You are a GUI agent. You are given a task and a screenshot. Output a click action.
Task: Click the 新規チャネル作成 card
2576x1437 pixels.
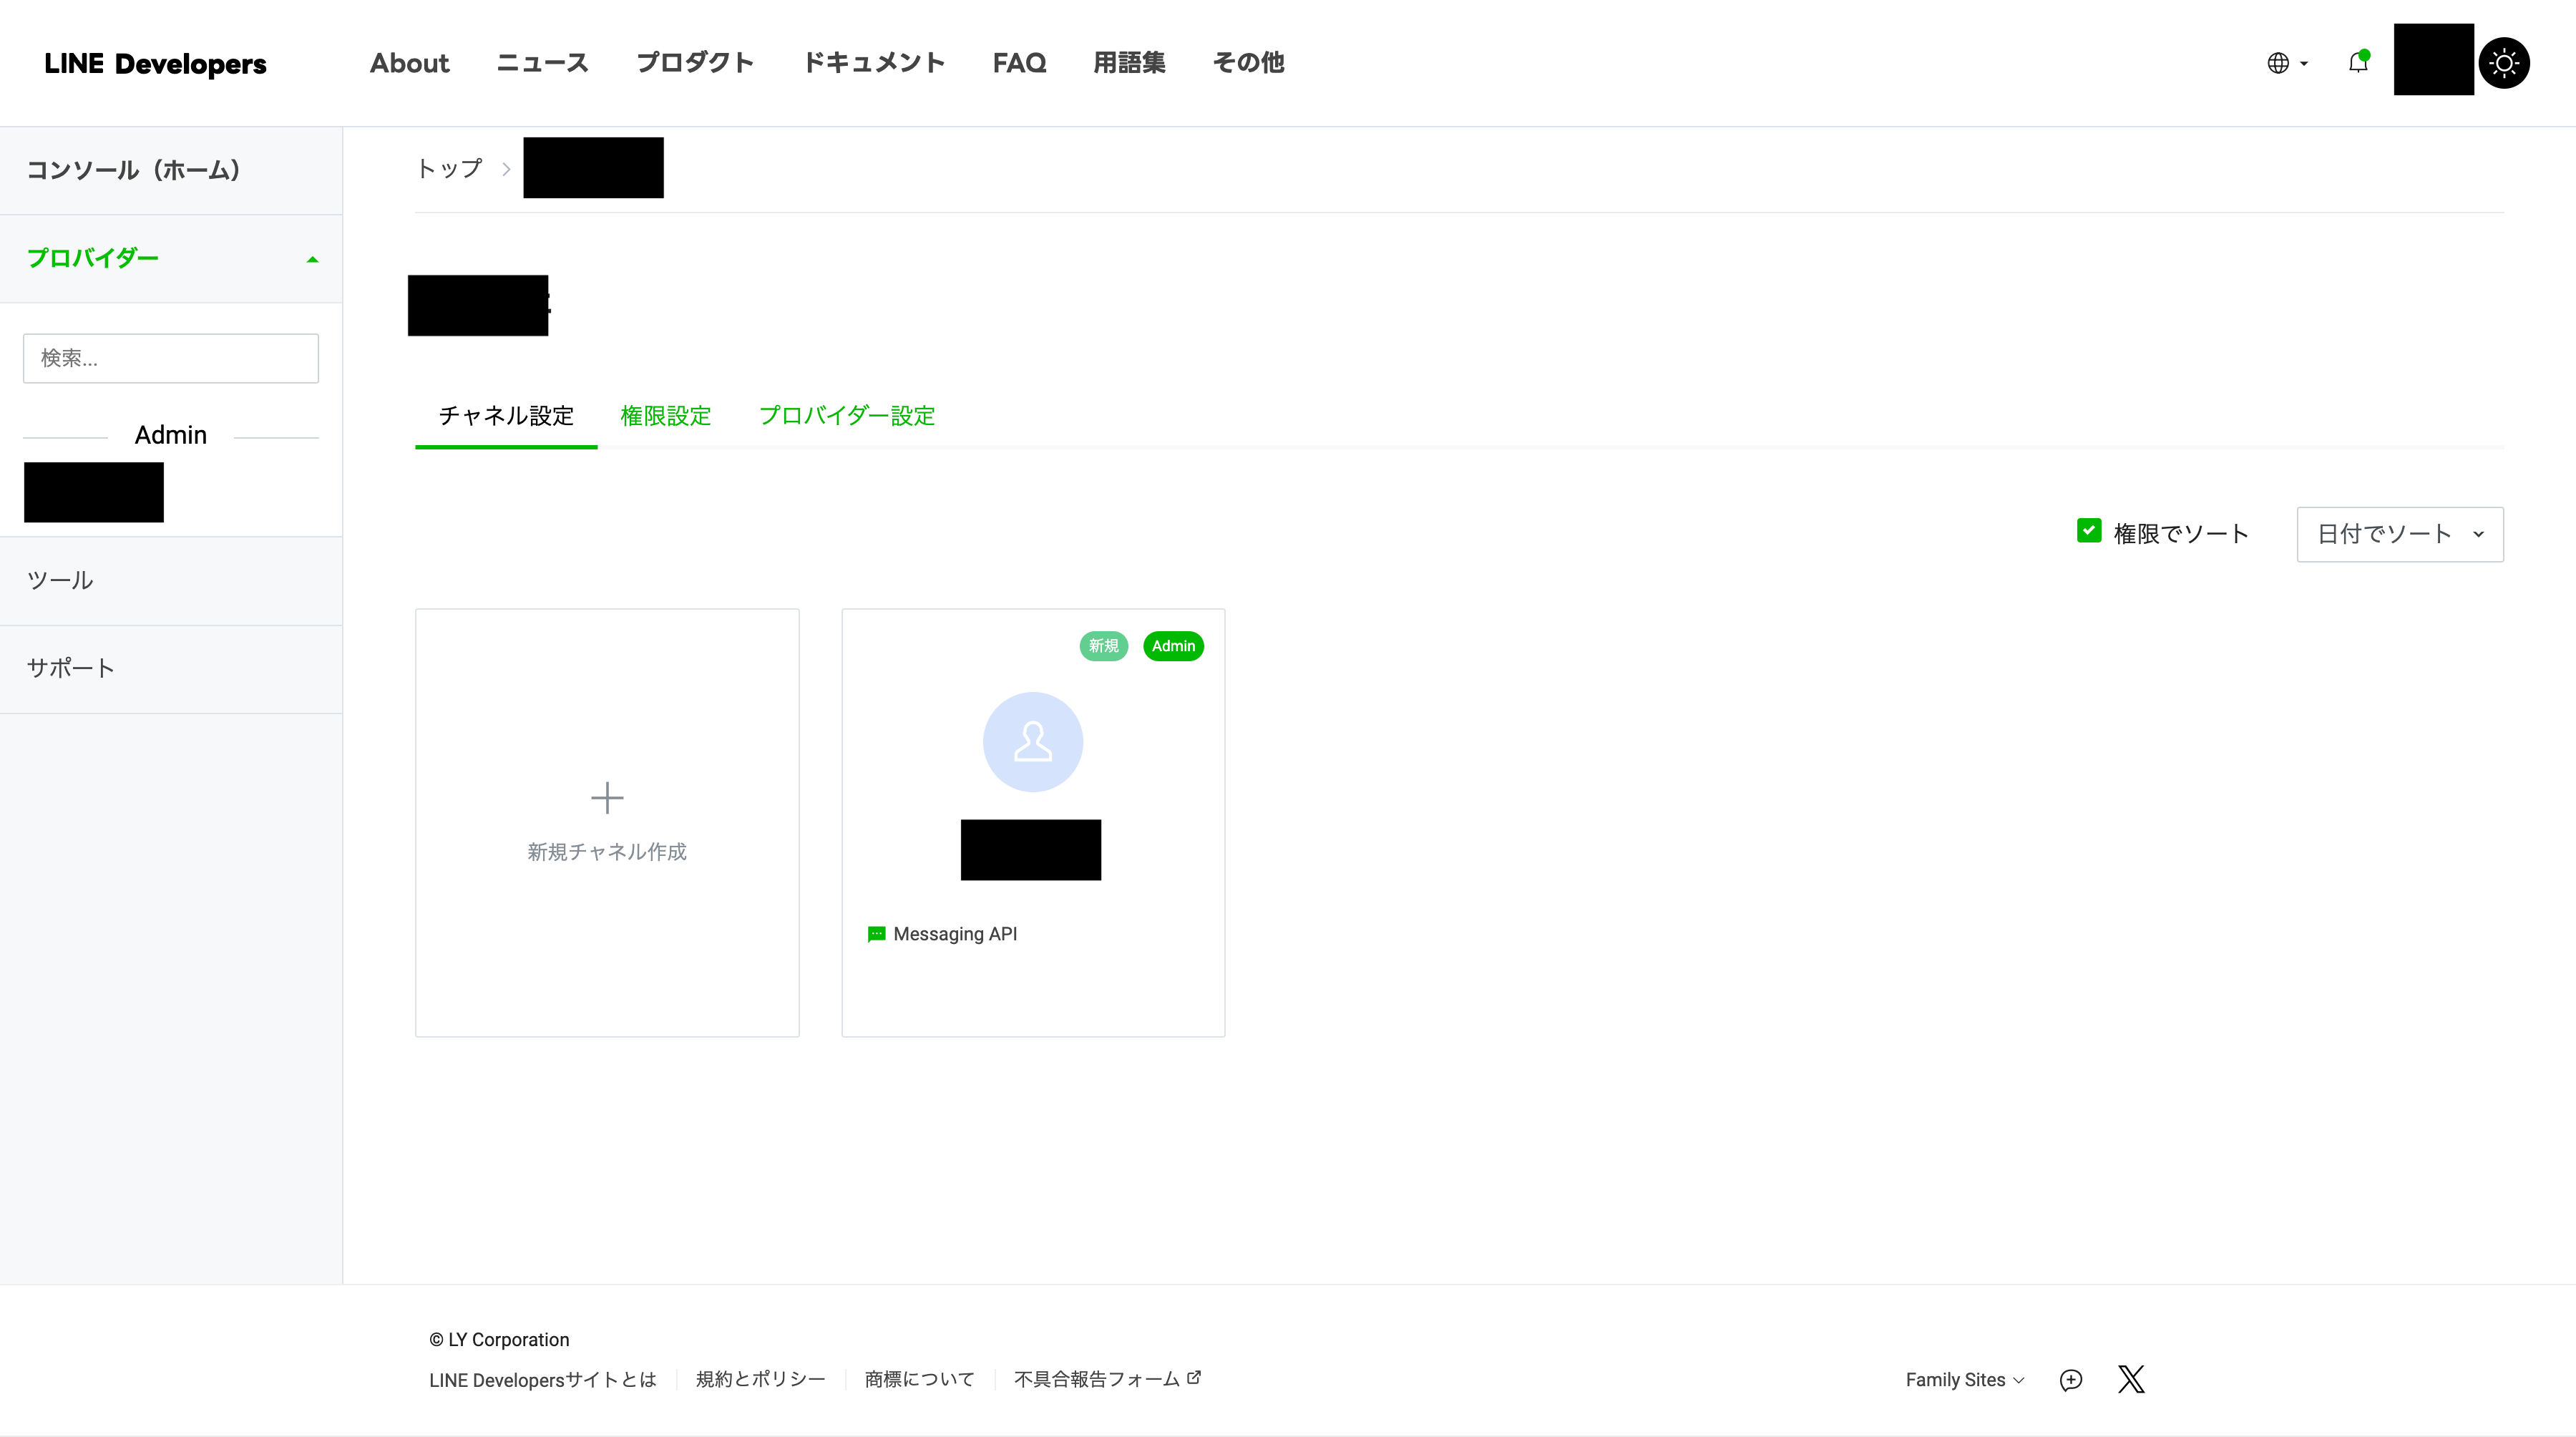coord(606,822)
